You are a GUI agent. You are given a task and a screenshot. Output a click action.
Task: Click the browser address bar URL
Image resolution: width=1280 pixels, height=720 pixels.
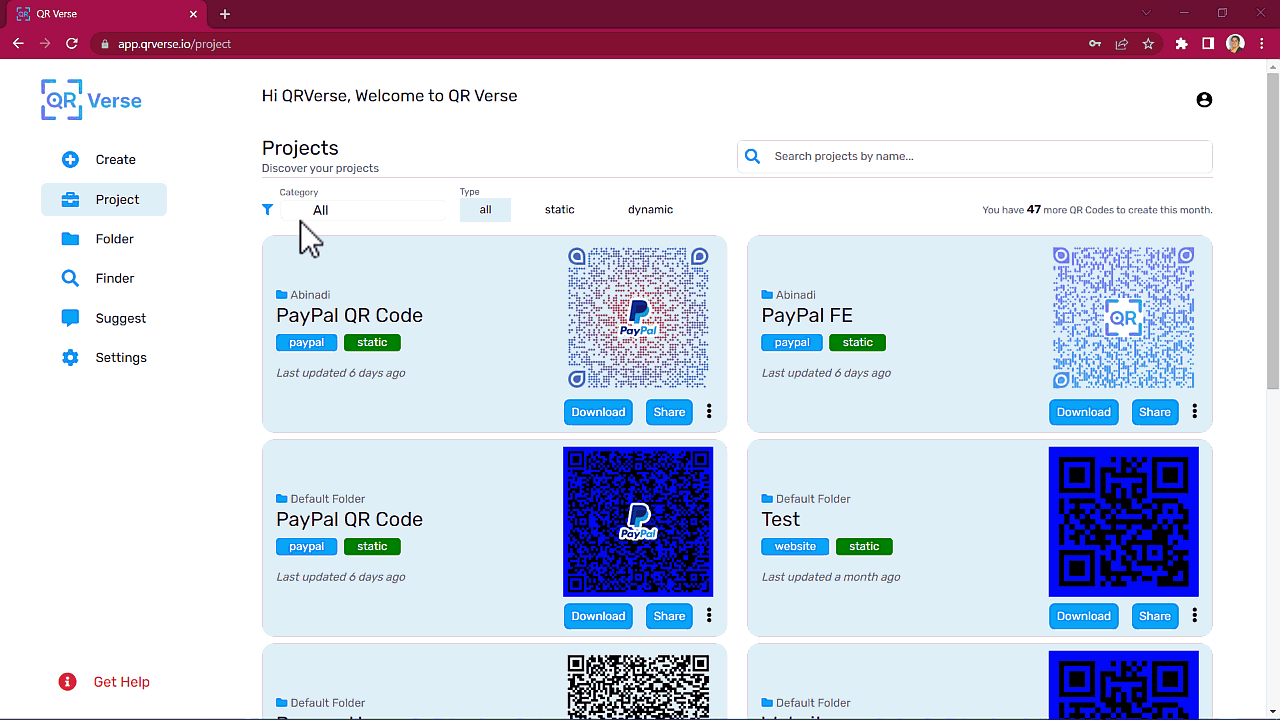tap(174, 44)
